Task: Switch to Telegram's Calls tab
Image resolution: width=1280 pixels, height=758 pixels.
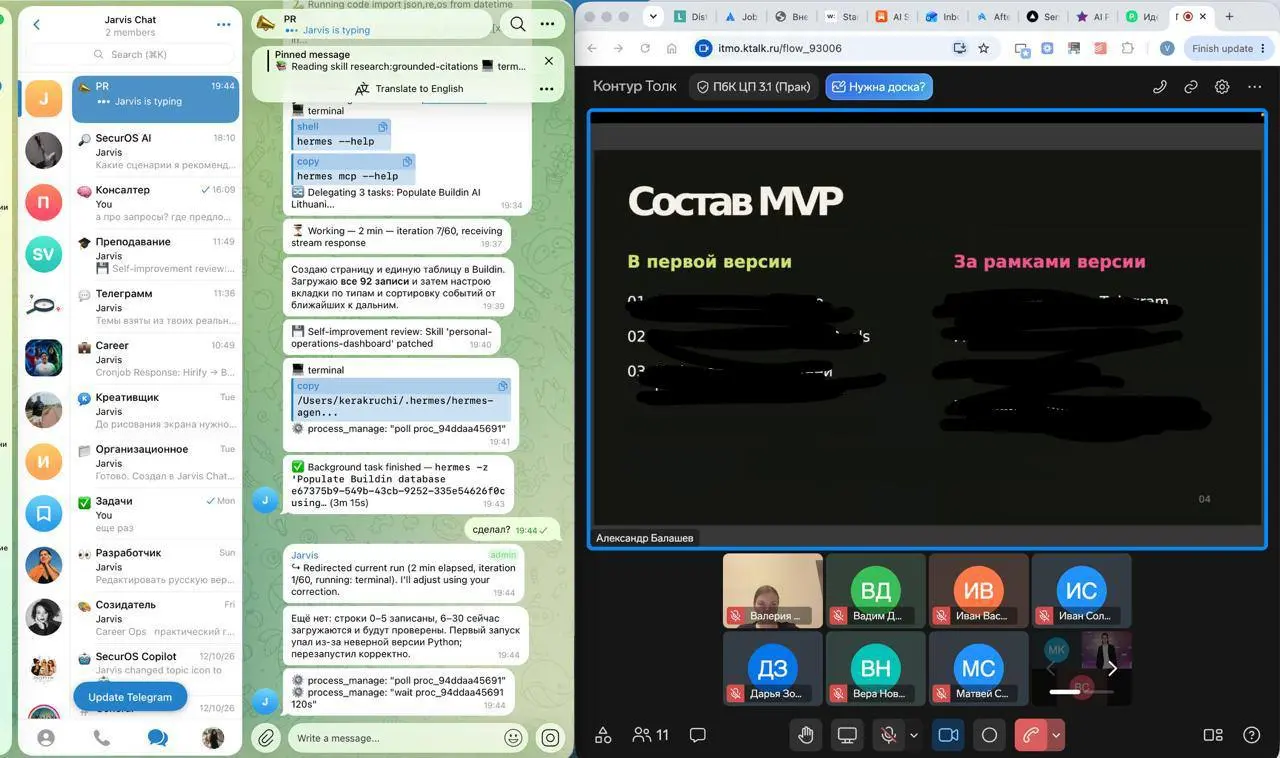Action: click(x=101, y=738)
